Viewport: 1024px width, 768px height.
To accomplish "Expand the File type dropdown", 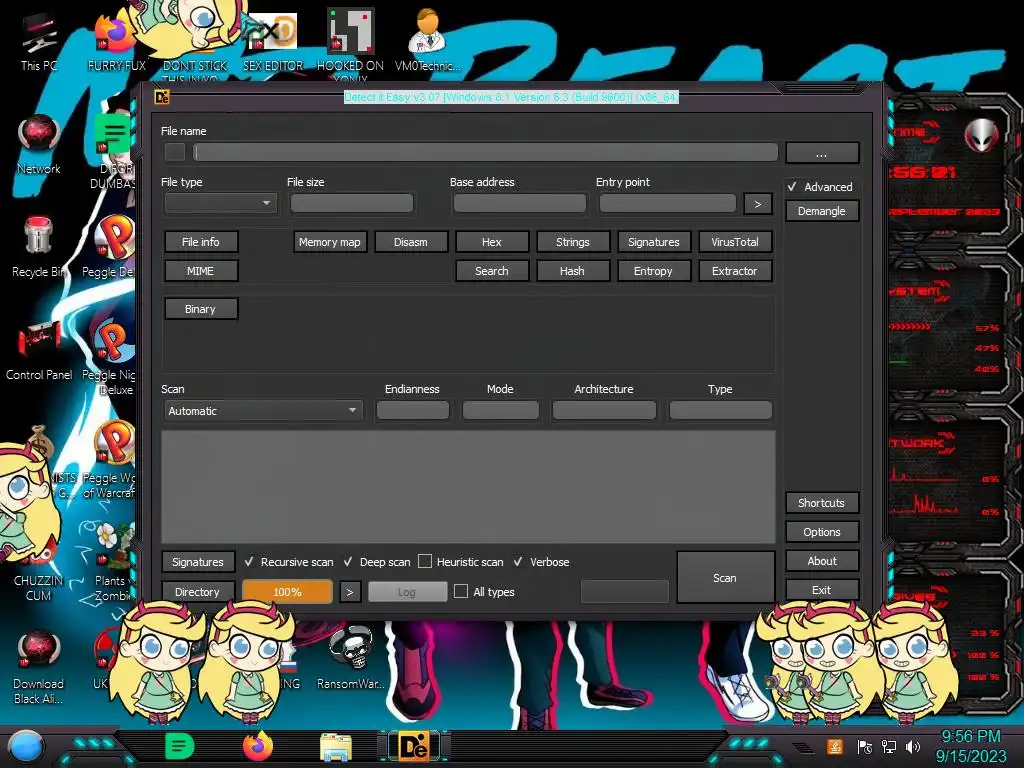I will [221, 203].
